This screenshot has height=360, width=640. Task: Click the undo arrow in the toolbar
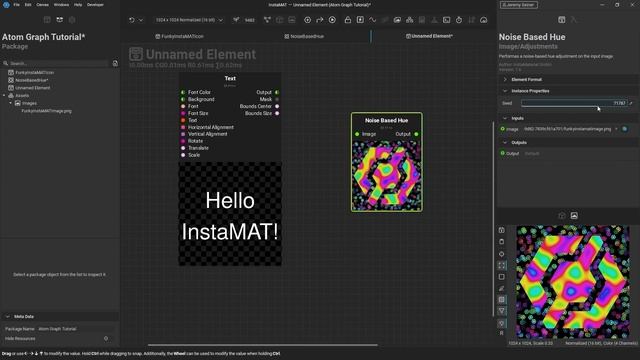(x=131, y=20)
